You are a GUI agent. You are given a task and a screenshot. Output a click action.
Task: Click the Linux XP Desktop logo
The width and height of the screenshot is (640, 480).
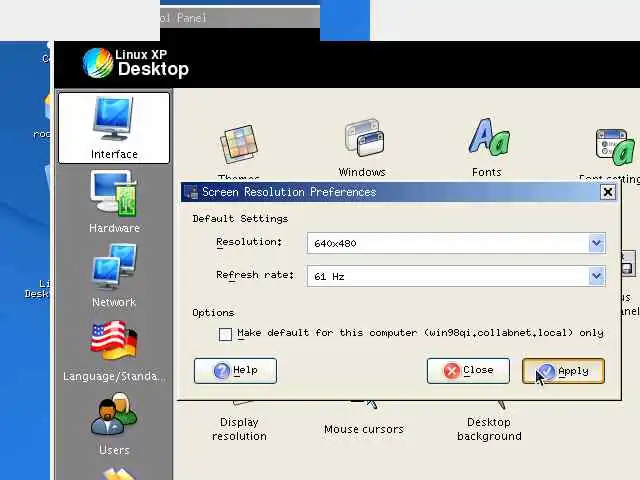(x=136, y=63)
